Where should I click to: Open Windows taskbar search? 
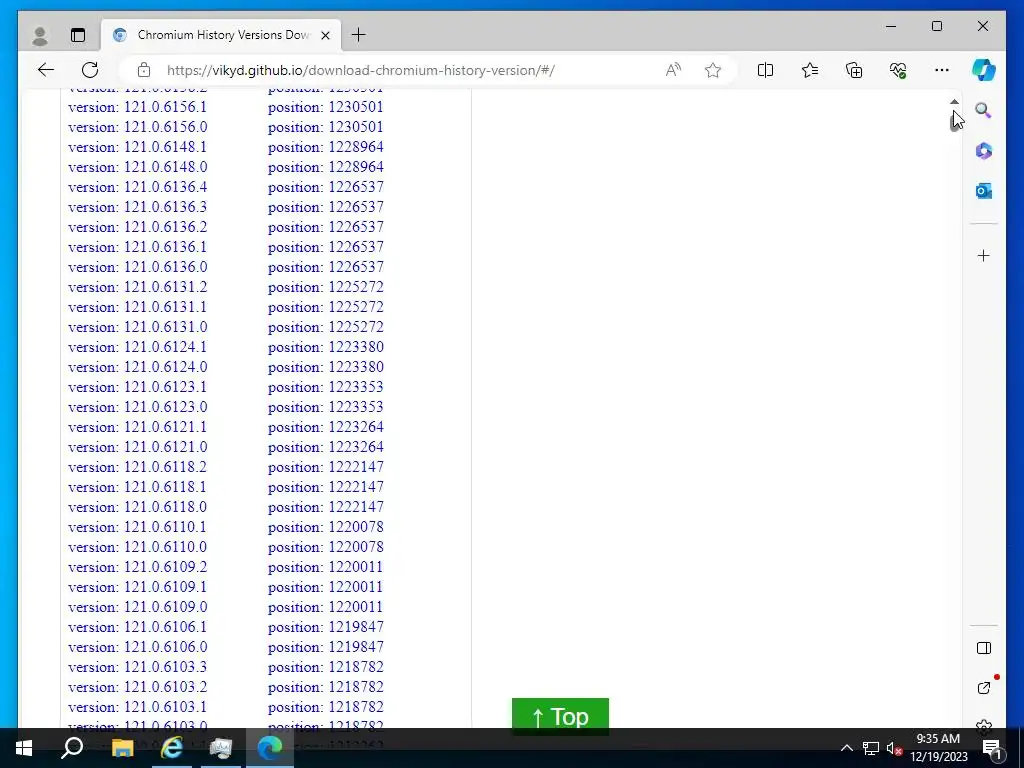pos(72,748)
